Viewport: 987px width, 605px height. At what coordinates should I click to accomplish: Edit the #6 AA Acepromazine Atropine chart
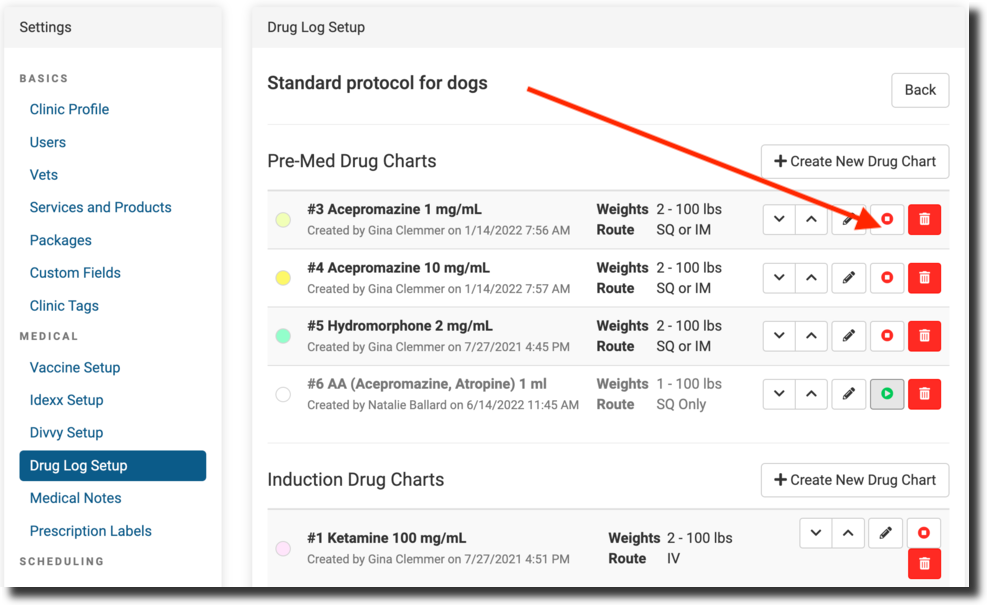tap(849, 394)
